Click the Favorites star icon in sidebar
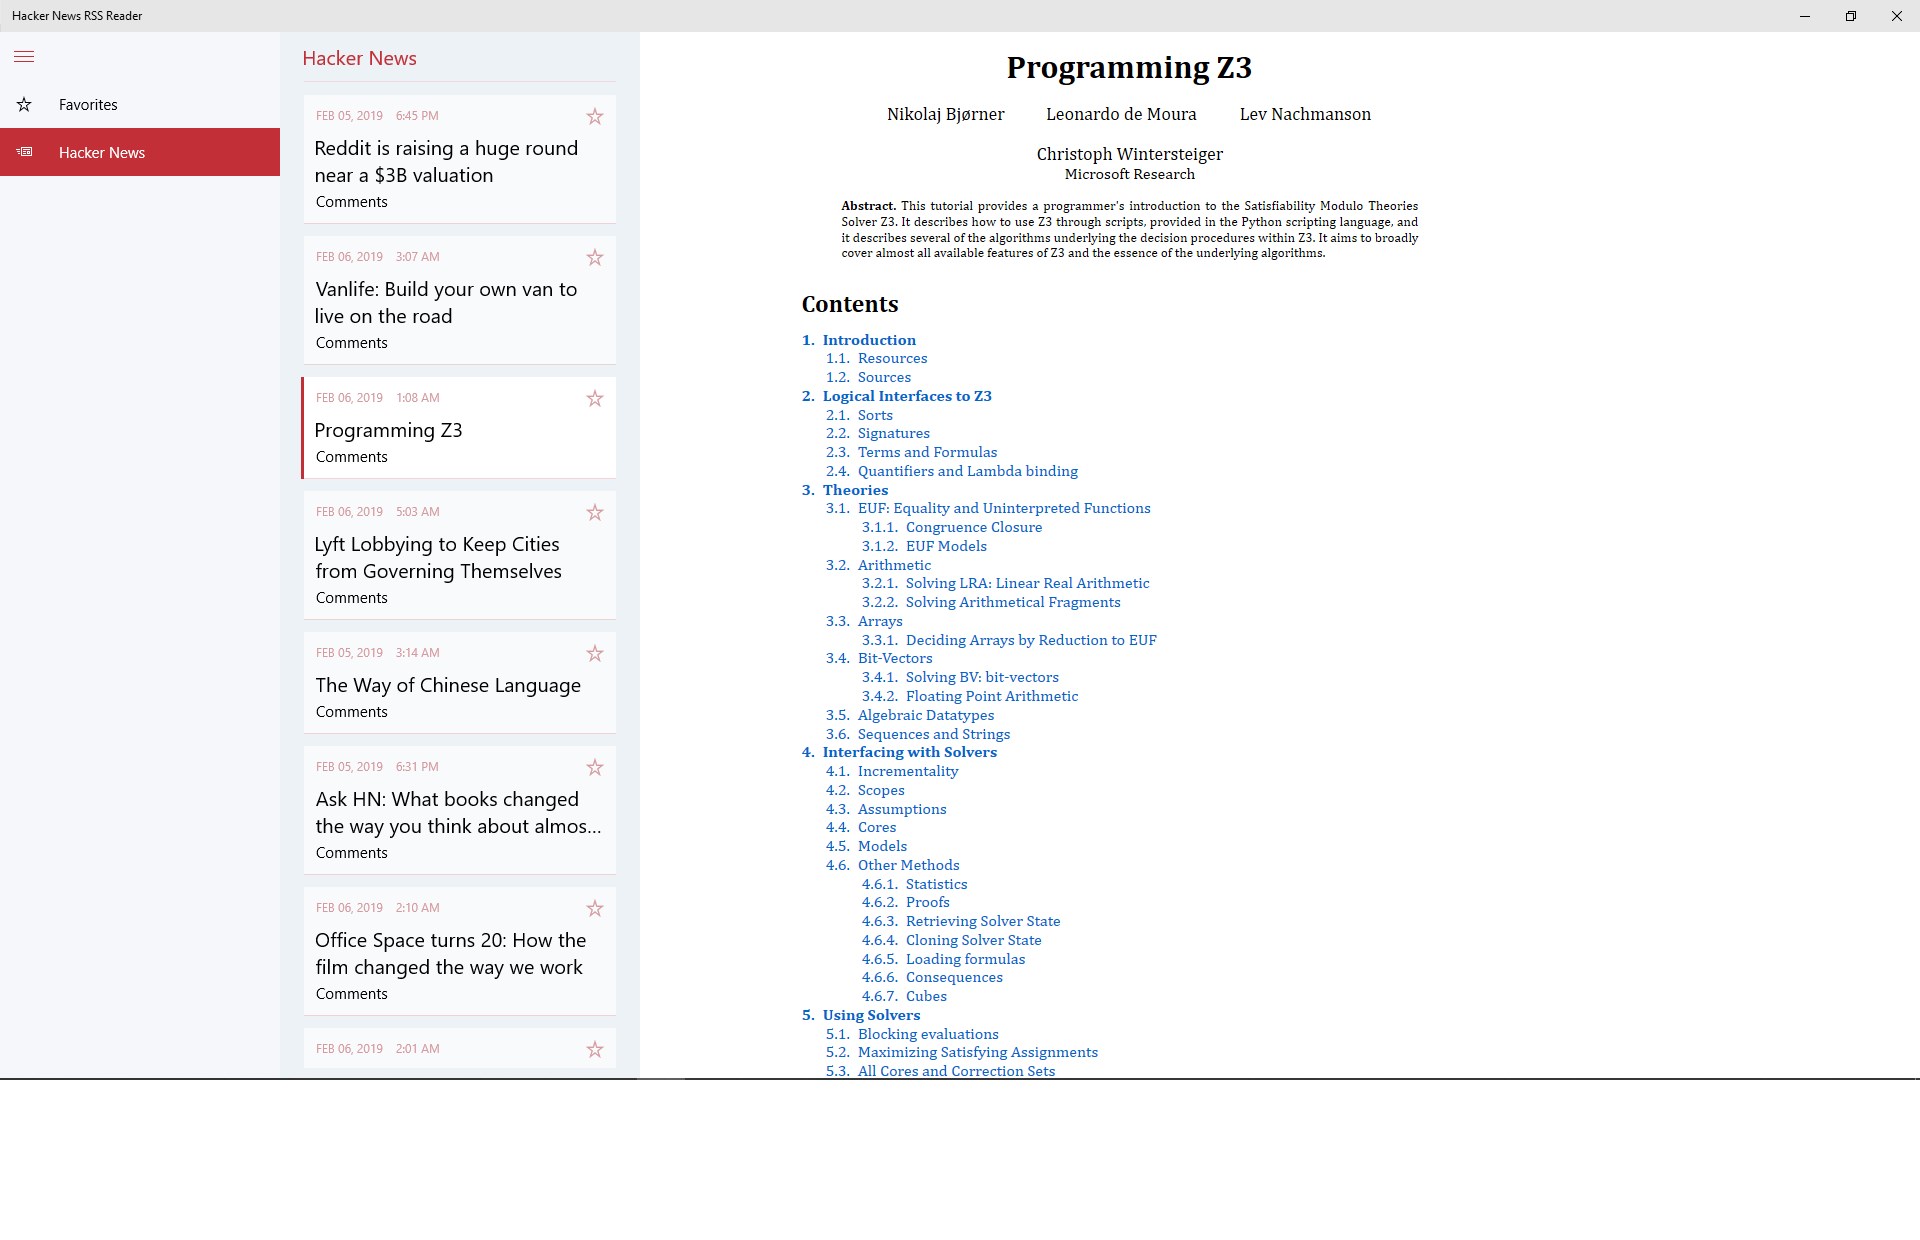 [x=24, y=105]
